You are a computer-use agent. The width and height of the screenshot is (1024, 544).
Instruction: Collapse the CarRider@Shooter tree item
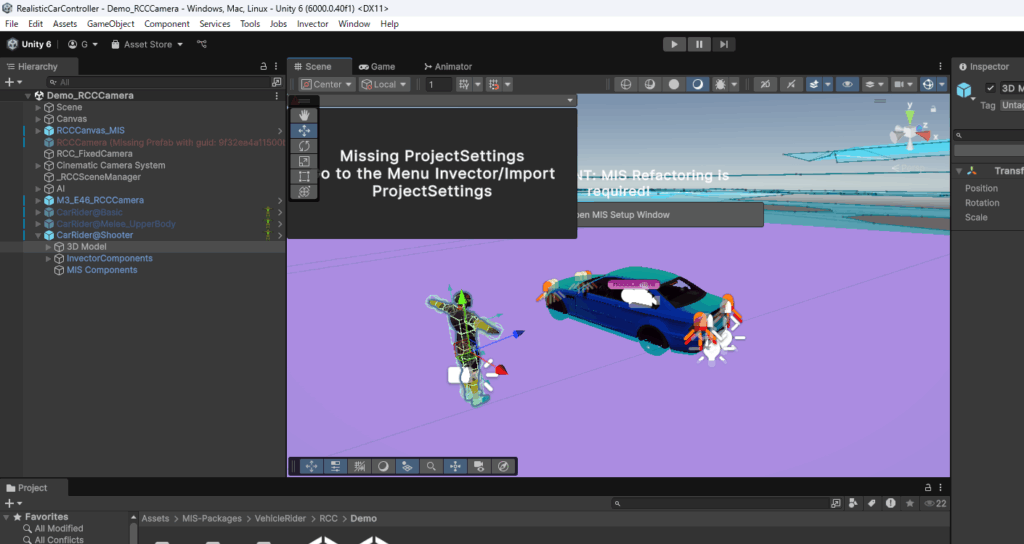pos(38,236)
